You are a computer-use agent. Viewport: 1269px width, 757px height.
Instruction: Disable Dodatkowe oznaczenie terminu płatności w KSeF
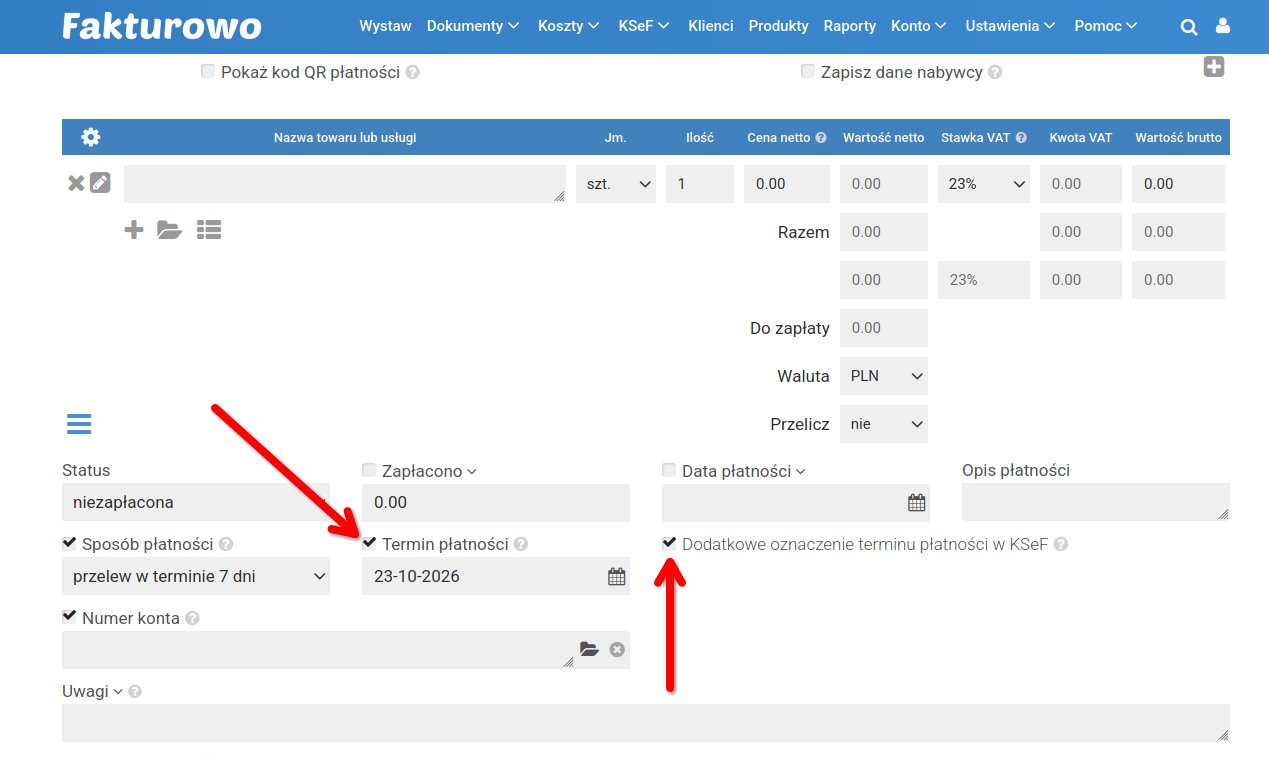(669, 543)
